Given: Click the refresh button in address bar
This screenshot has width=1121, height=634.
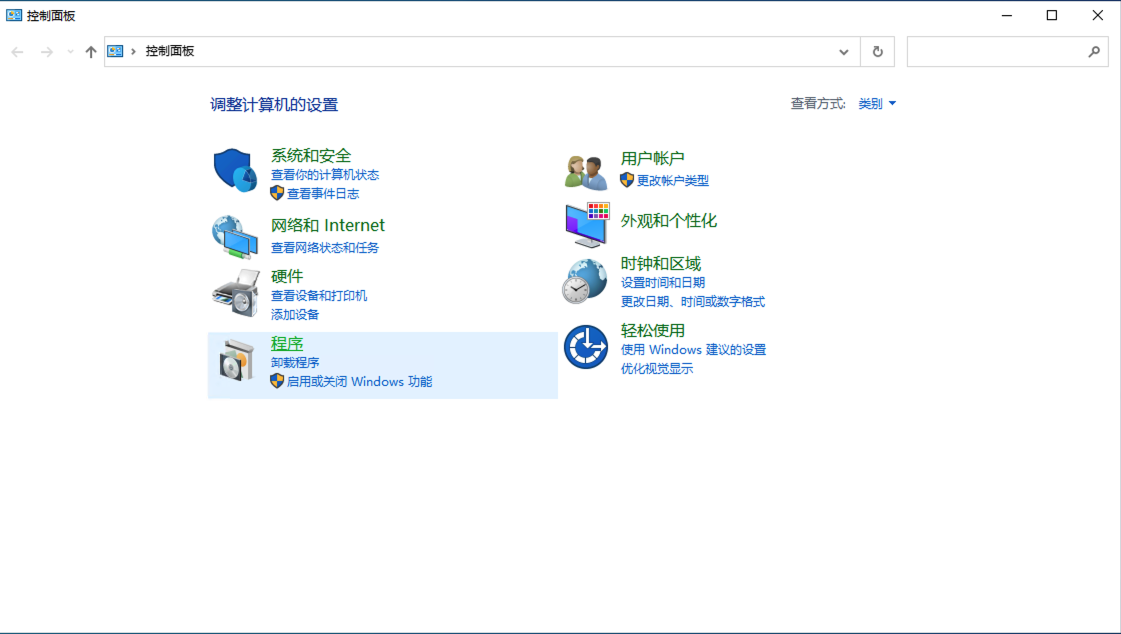Looking at the screenshot, I should tap(877, 51).
